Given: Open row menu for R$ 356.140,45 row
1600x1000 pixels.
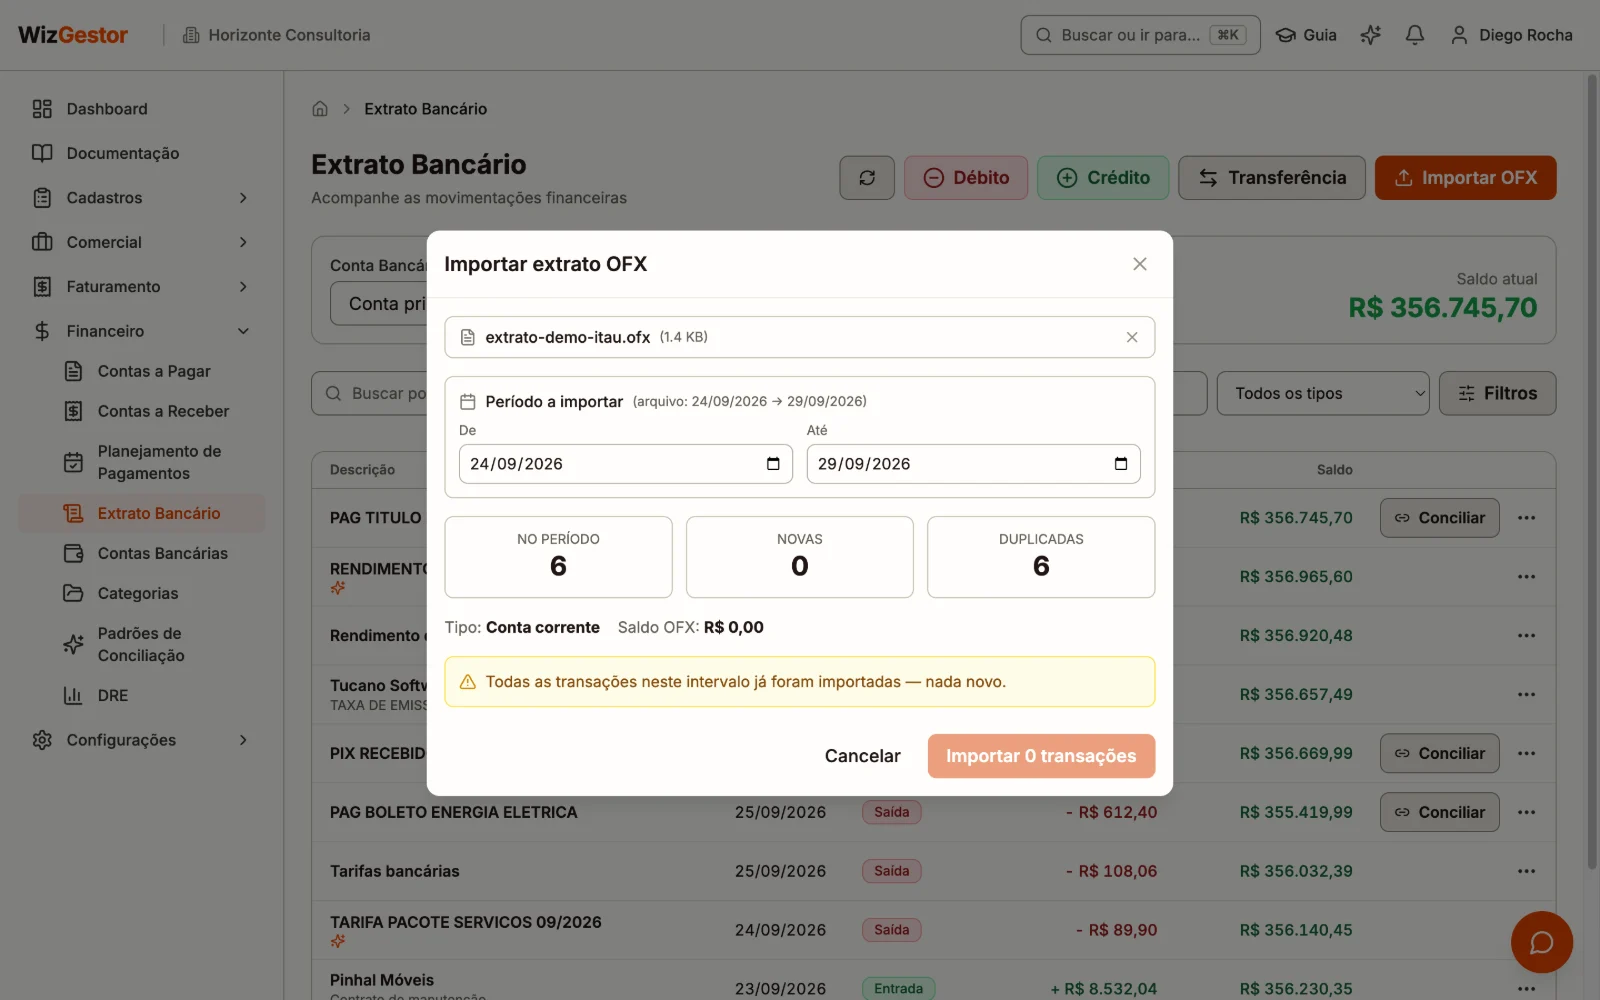Looking at the screenshot, I should pos(1526,930).
